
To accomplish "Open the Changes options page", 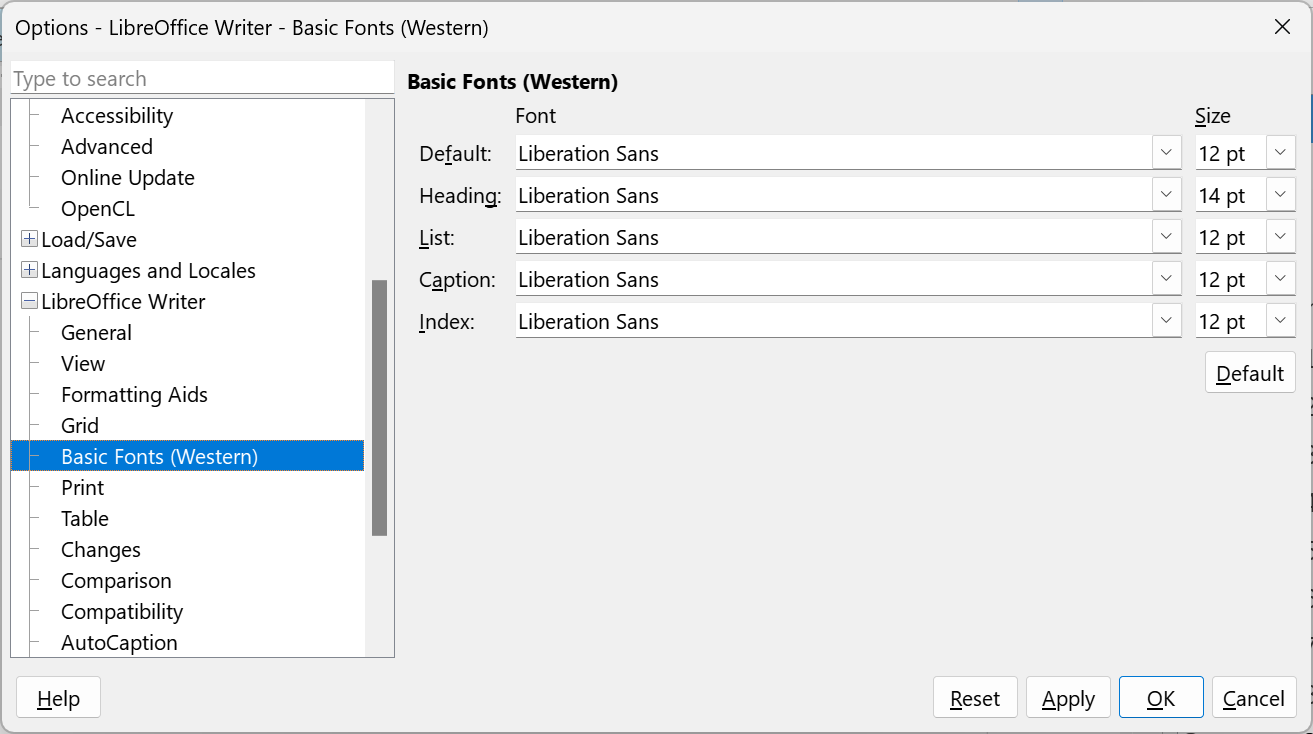I will click(101, 550).
